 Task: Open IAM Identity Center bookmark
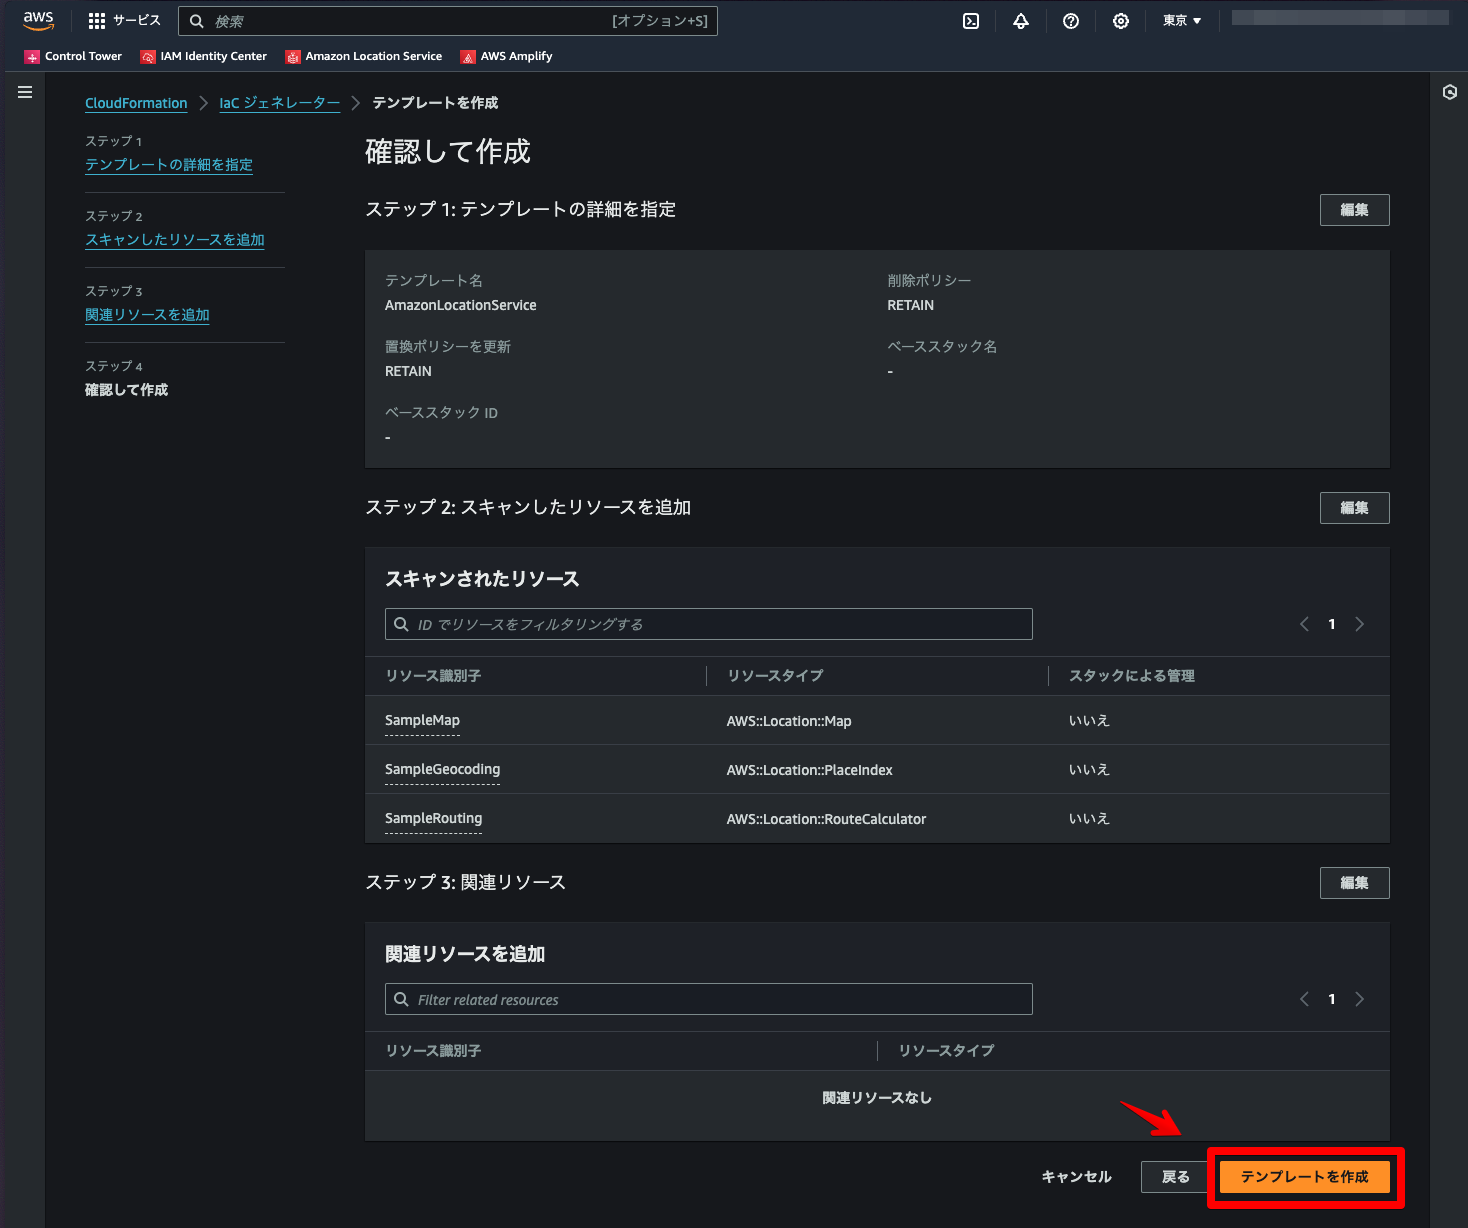(204, 56)
